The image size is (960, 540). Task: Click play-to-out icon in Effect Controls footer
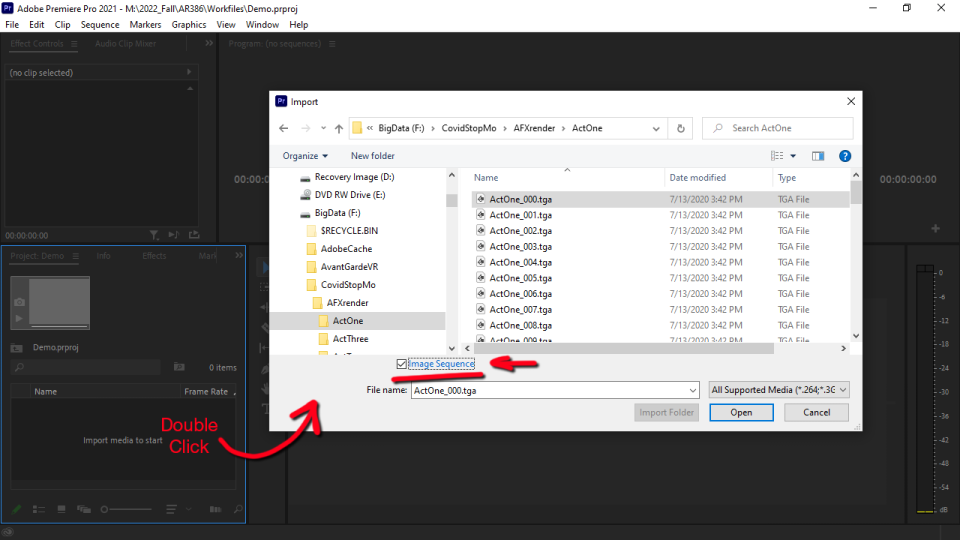click(174, 235)
